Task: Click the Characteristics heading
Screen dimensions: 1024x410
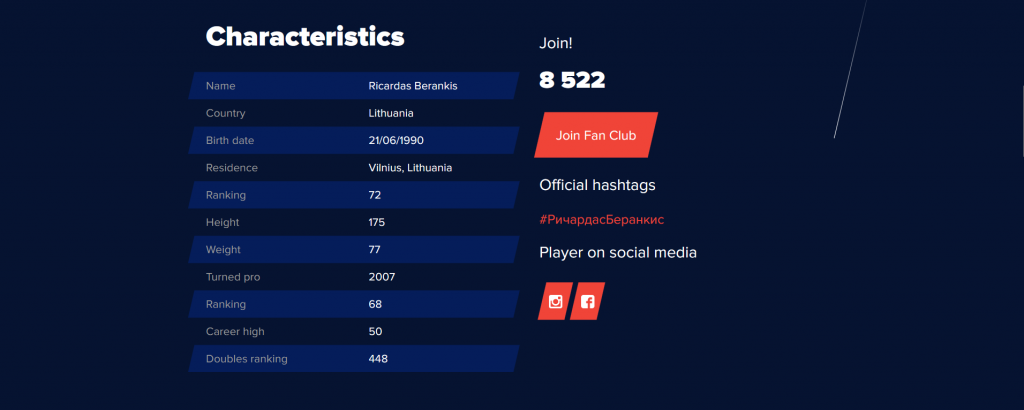Action: (x=305, y=37)
